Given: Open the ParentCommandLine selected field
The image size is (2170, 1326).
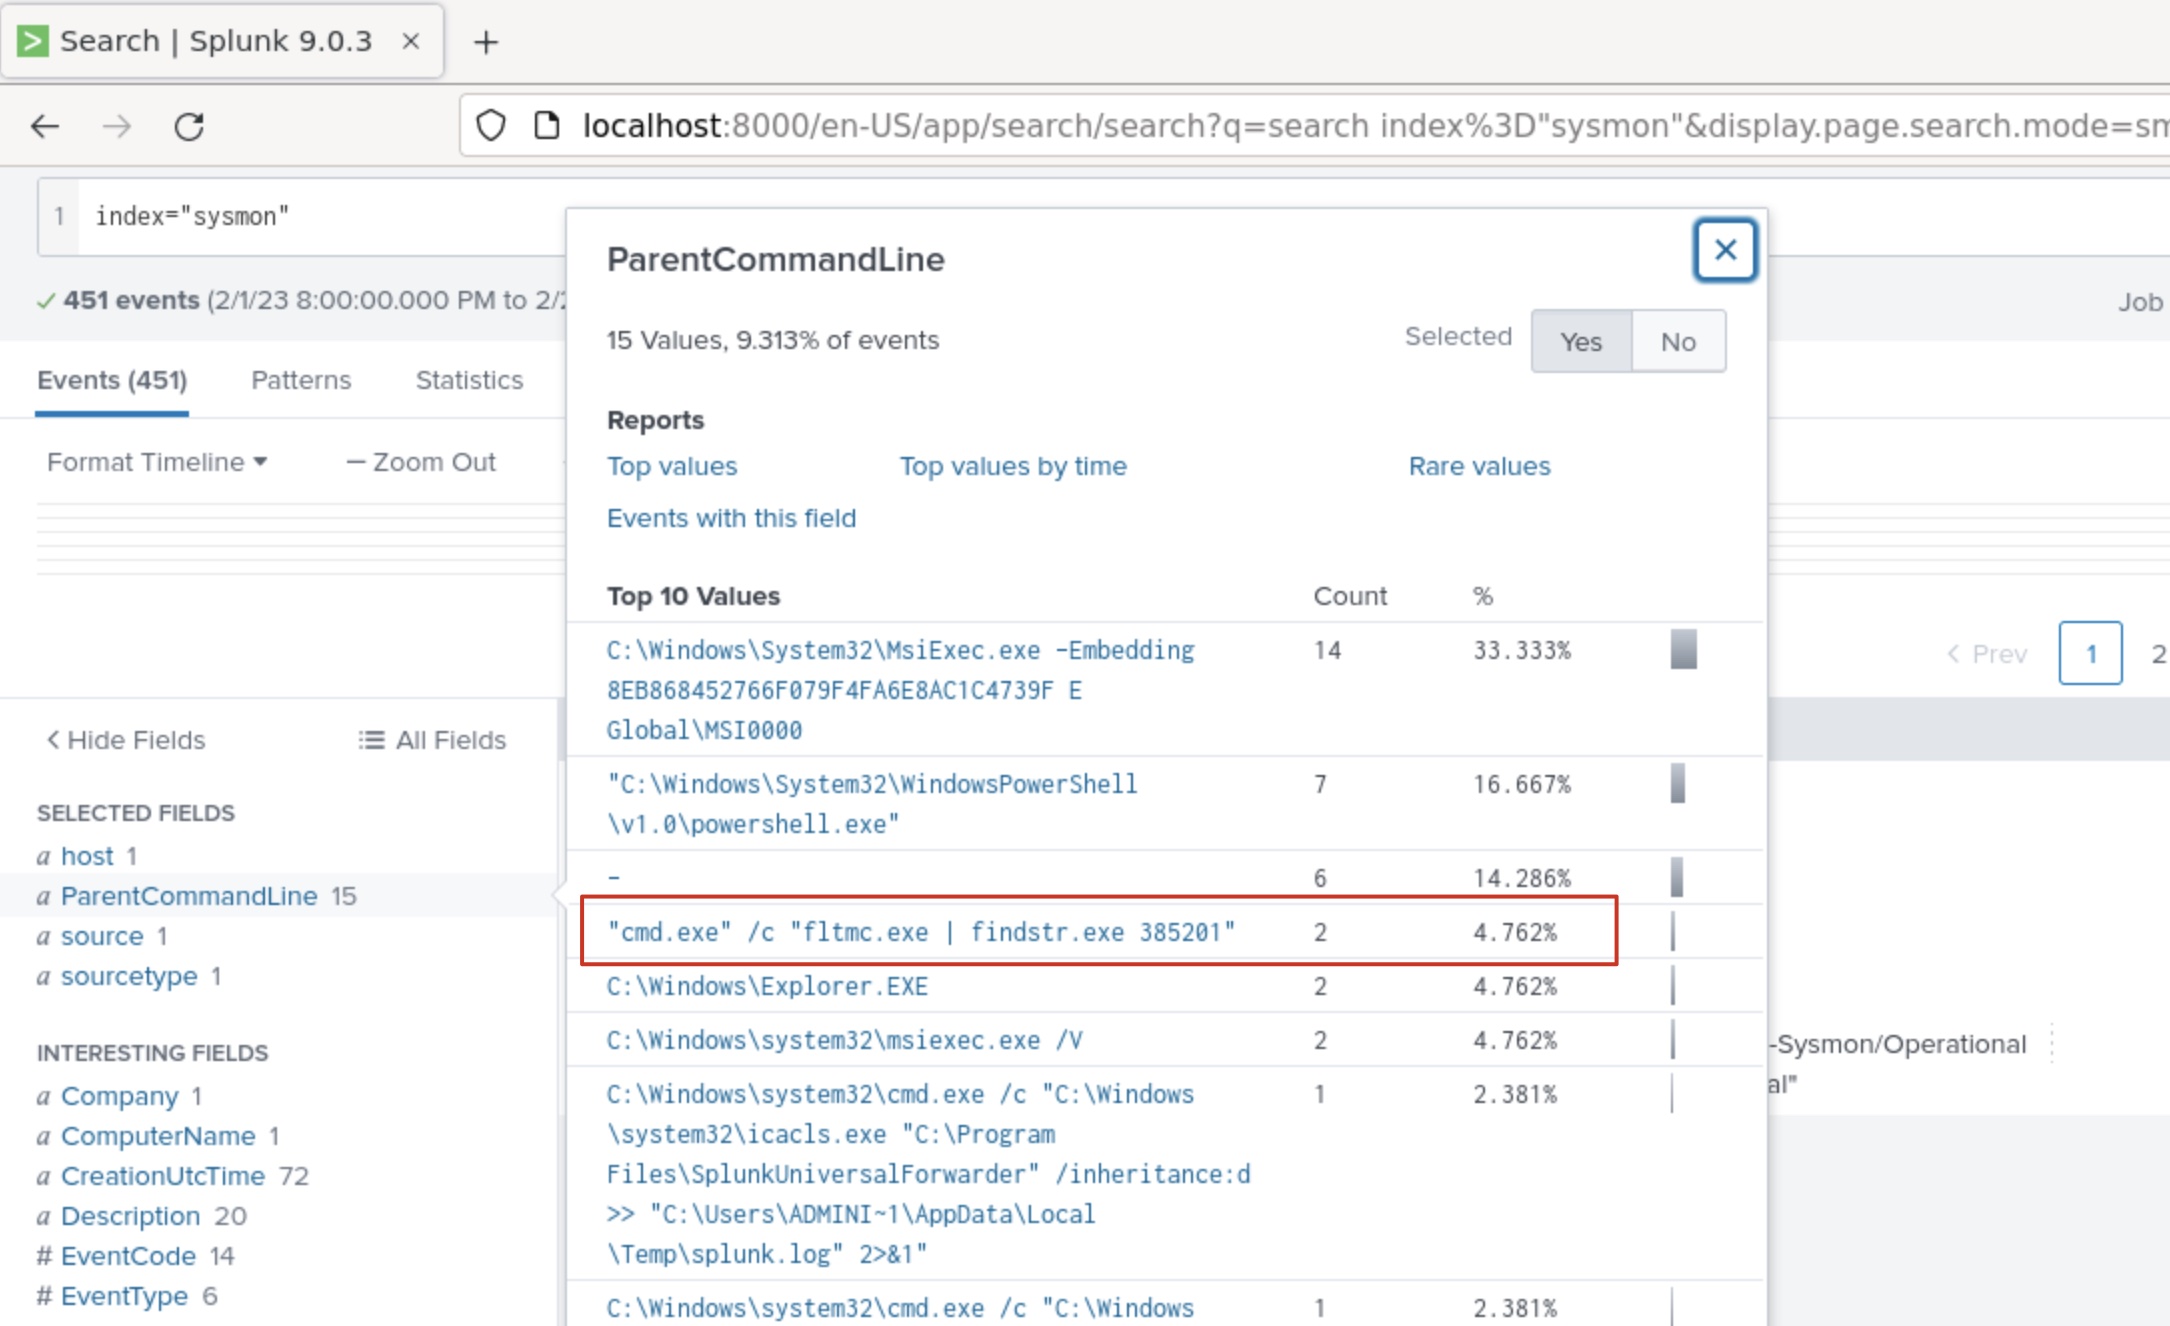Looking at the screenshot, I should [189, 896].
